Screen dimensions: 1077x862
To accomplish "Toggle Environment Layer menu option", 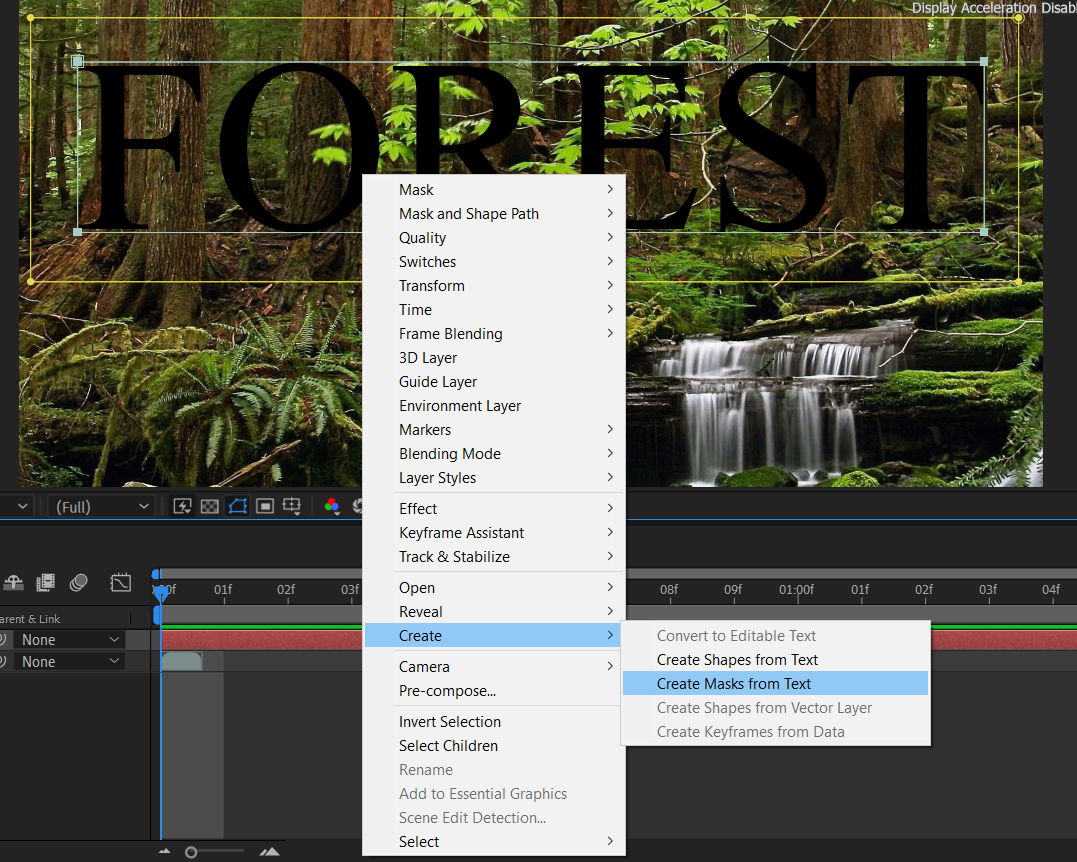I will [x=494, y=406].
